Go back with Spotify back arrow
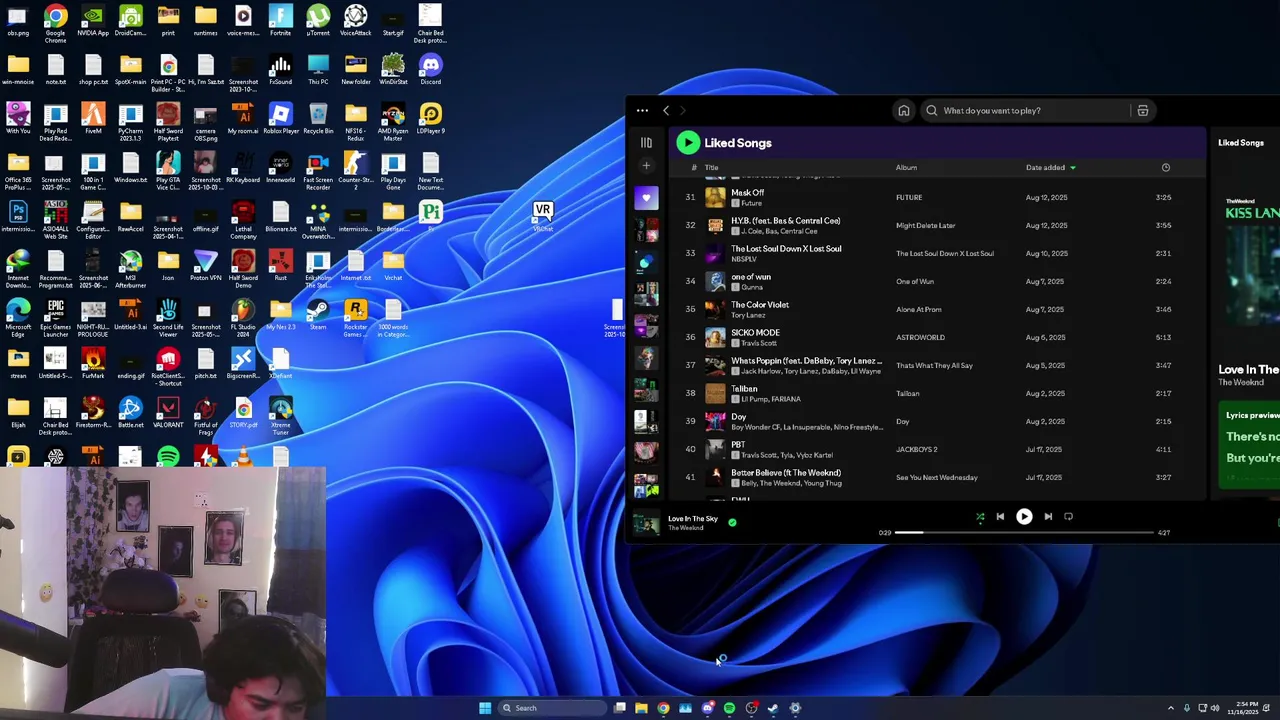Screen dimensions: 1280x720 tap(666, 111)
